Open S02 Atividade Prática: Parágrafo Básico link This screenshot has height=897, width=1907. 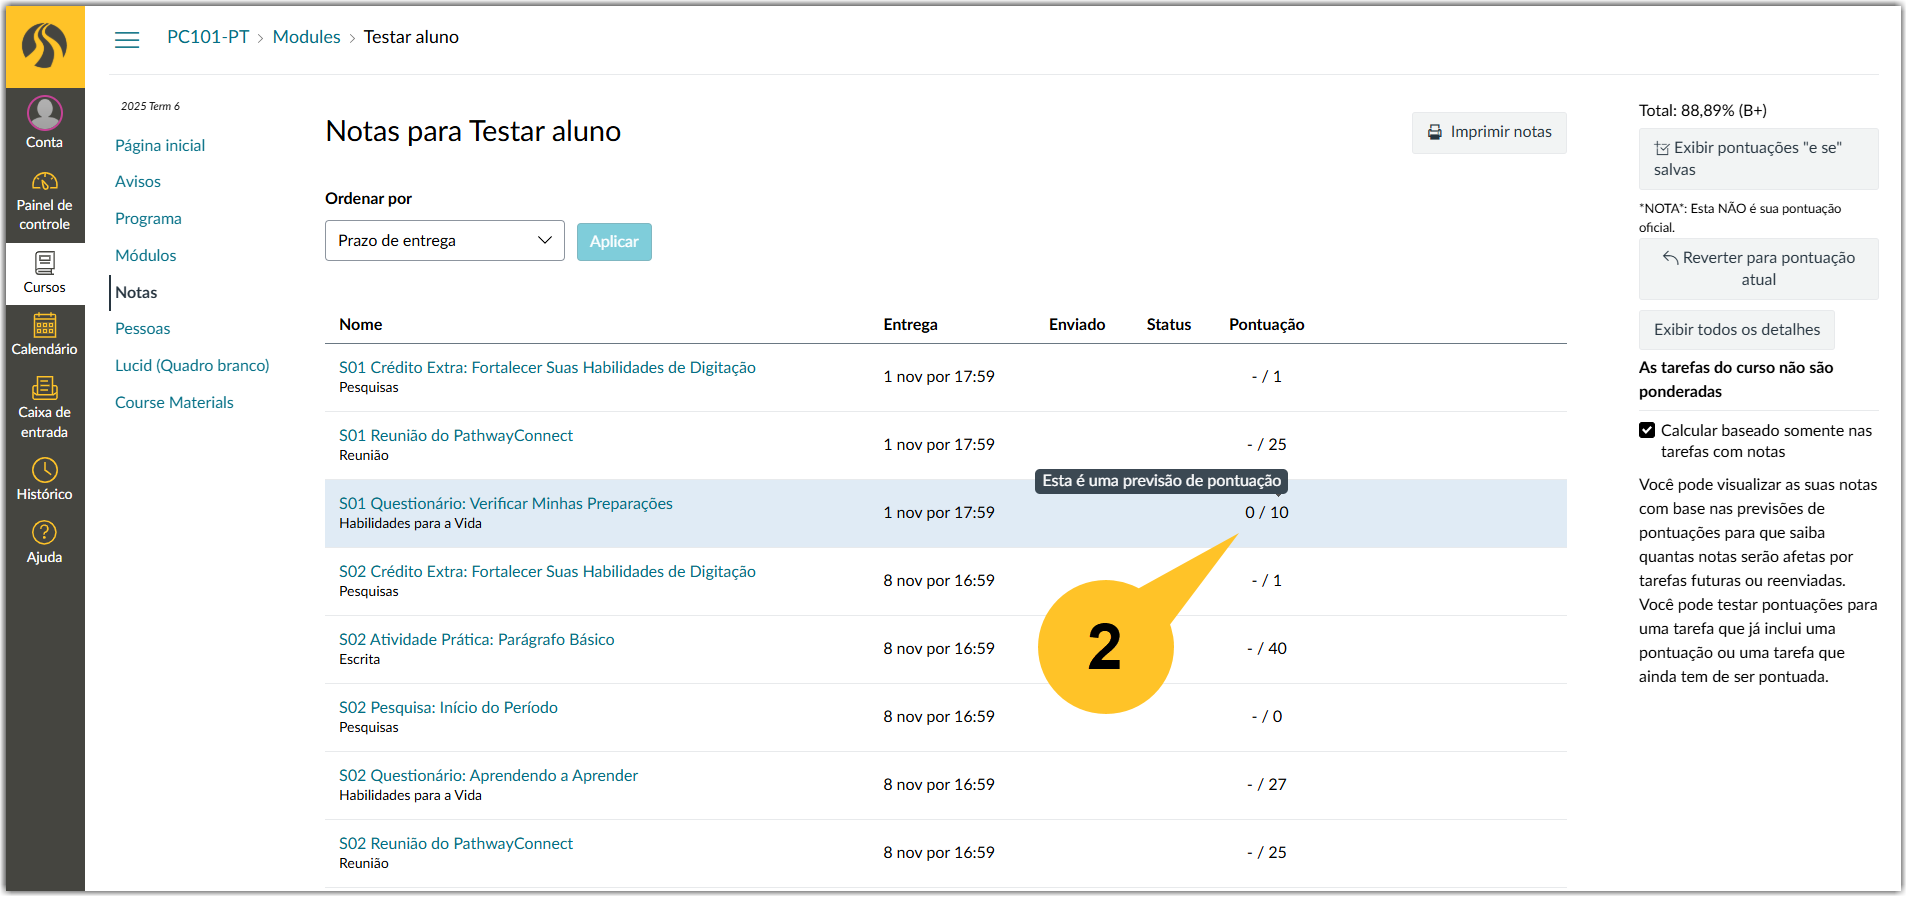pyautogui.click(x=477, y=639)
